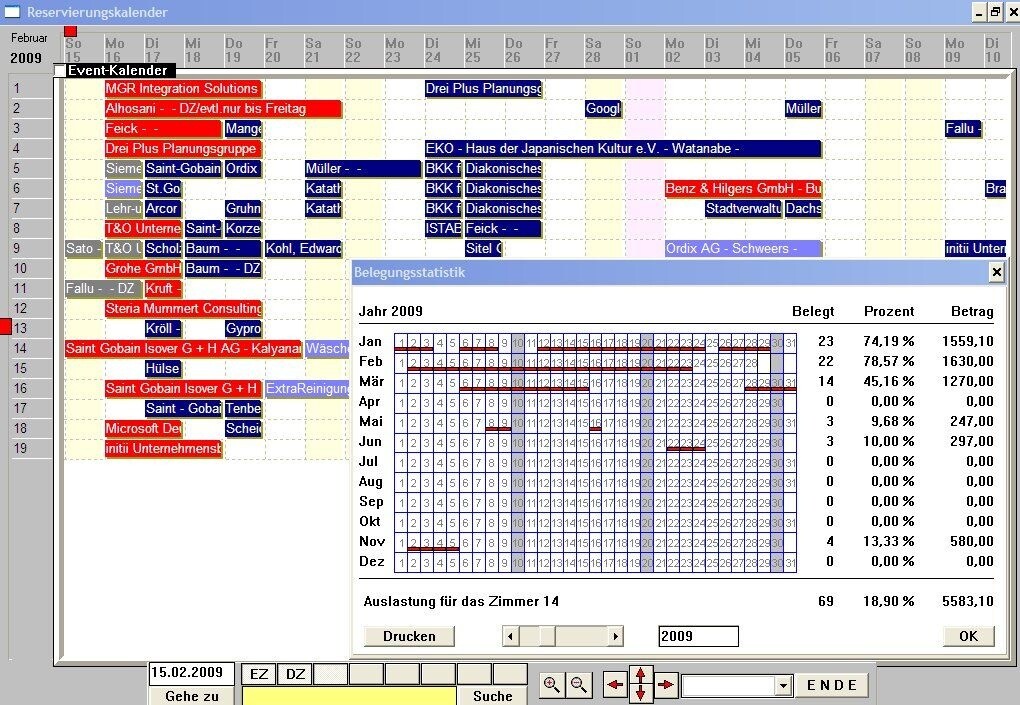Click the year scrollbar left arrow
This screenshot has height=705, width=1020.
(x=511, y=636)
